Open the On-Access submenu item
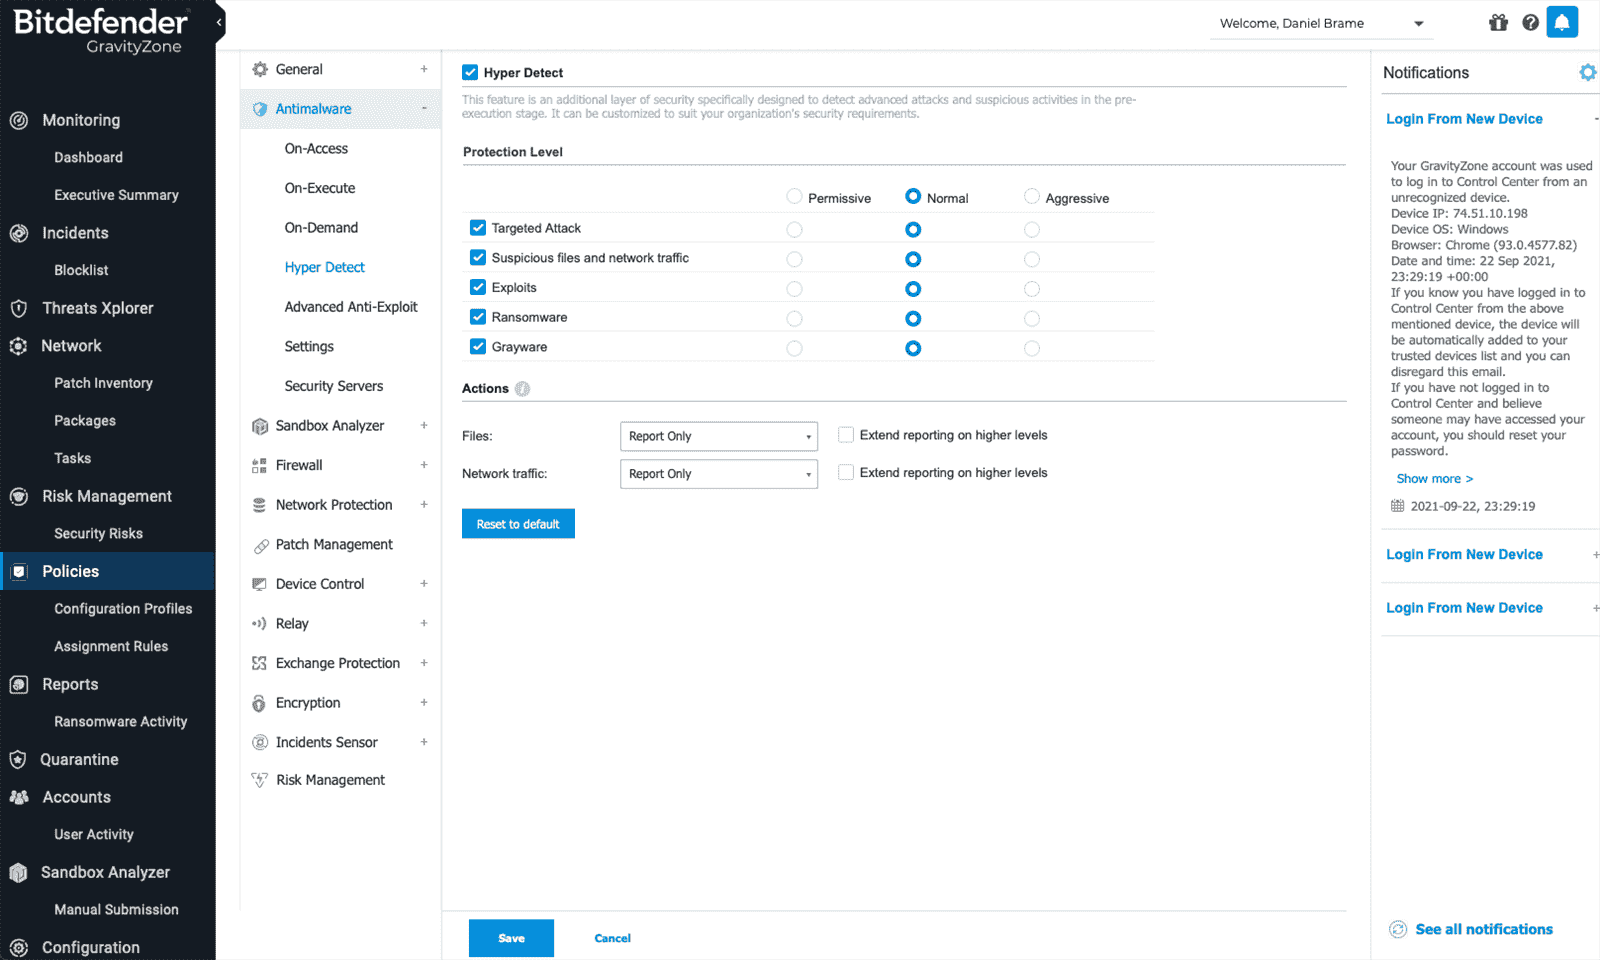 316,148
